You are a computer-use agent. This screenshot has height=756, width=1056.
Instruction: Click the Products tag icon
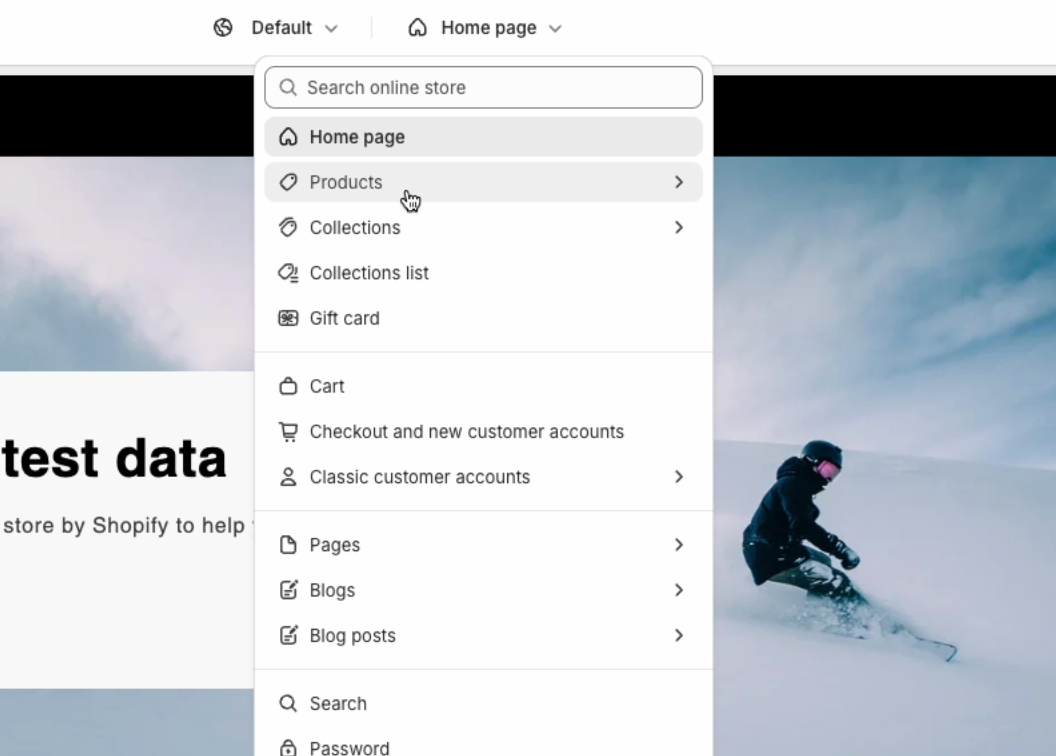288,182
